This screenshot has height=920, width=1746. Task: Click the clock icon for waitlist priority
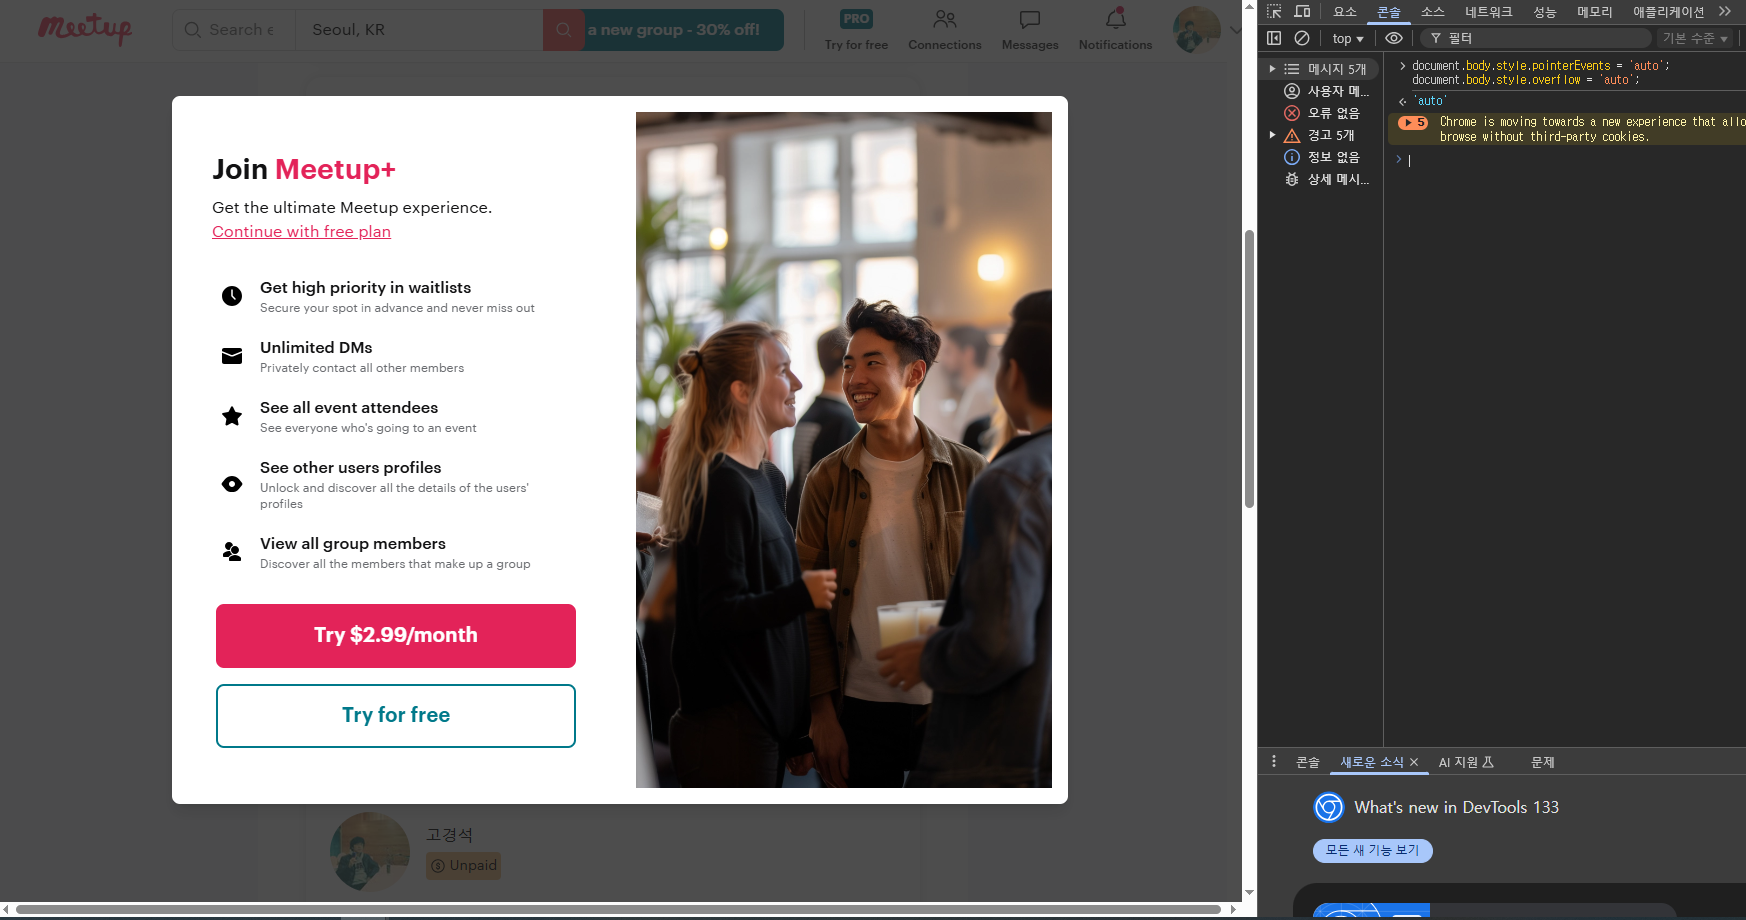(x=232, y=296)
